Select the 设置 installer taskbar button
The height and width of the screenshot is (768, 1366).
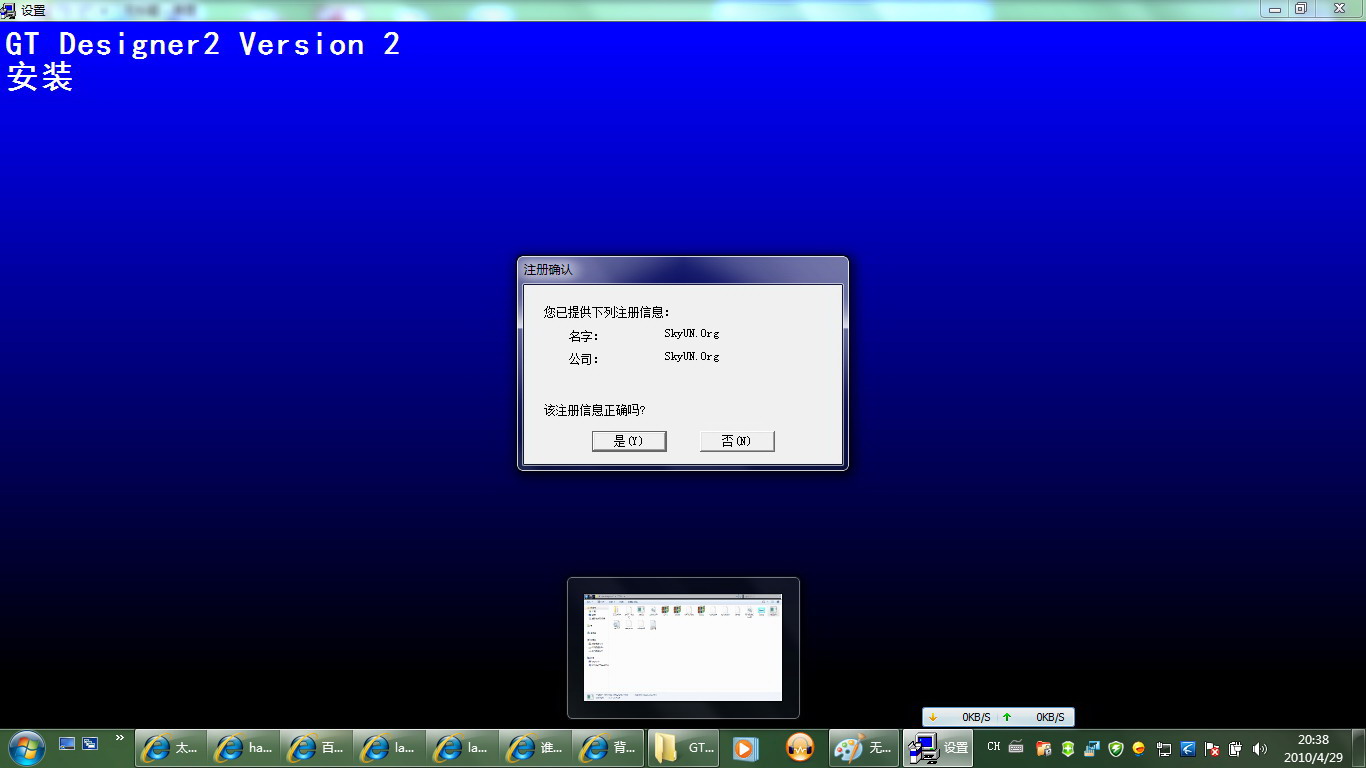938,748
